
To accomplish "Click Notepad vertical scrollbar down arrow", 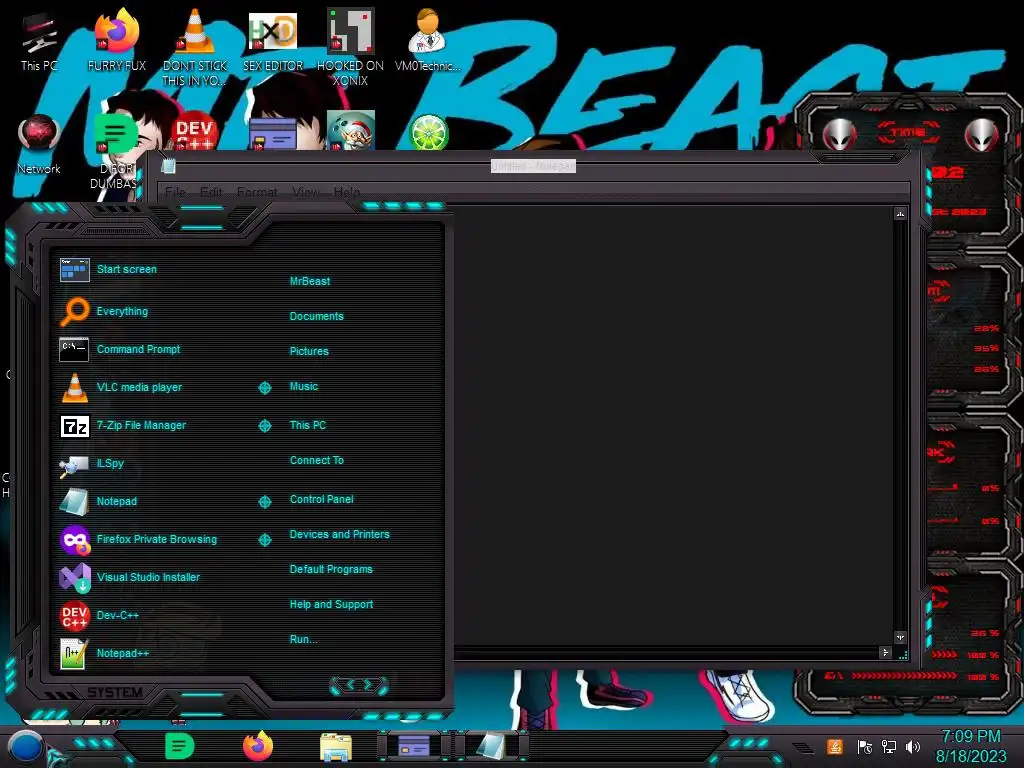I will coord(901,637).
